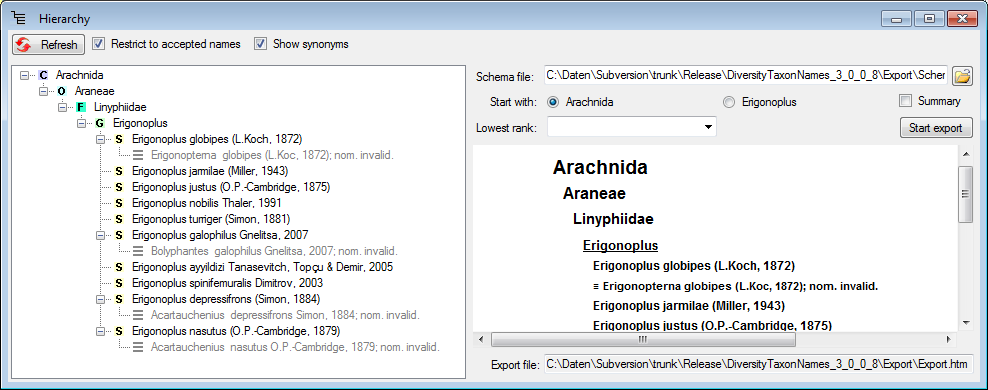This screenshot has height=390, width=988.
Task: Open schema file folder browse icon
Action: [962, 76]
